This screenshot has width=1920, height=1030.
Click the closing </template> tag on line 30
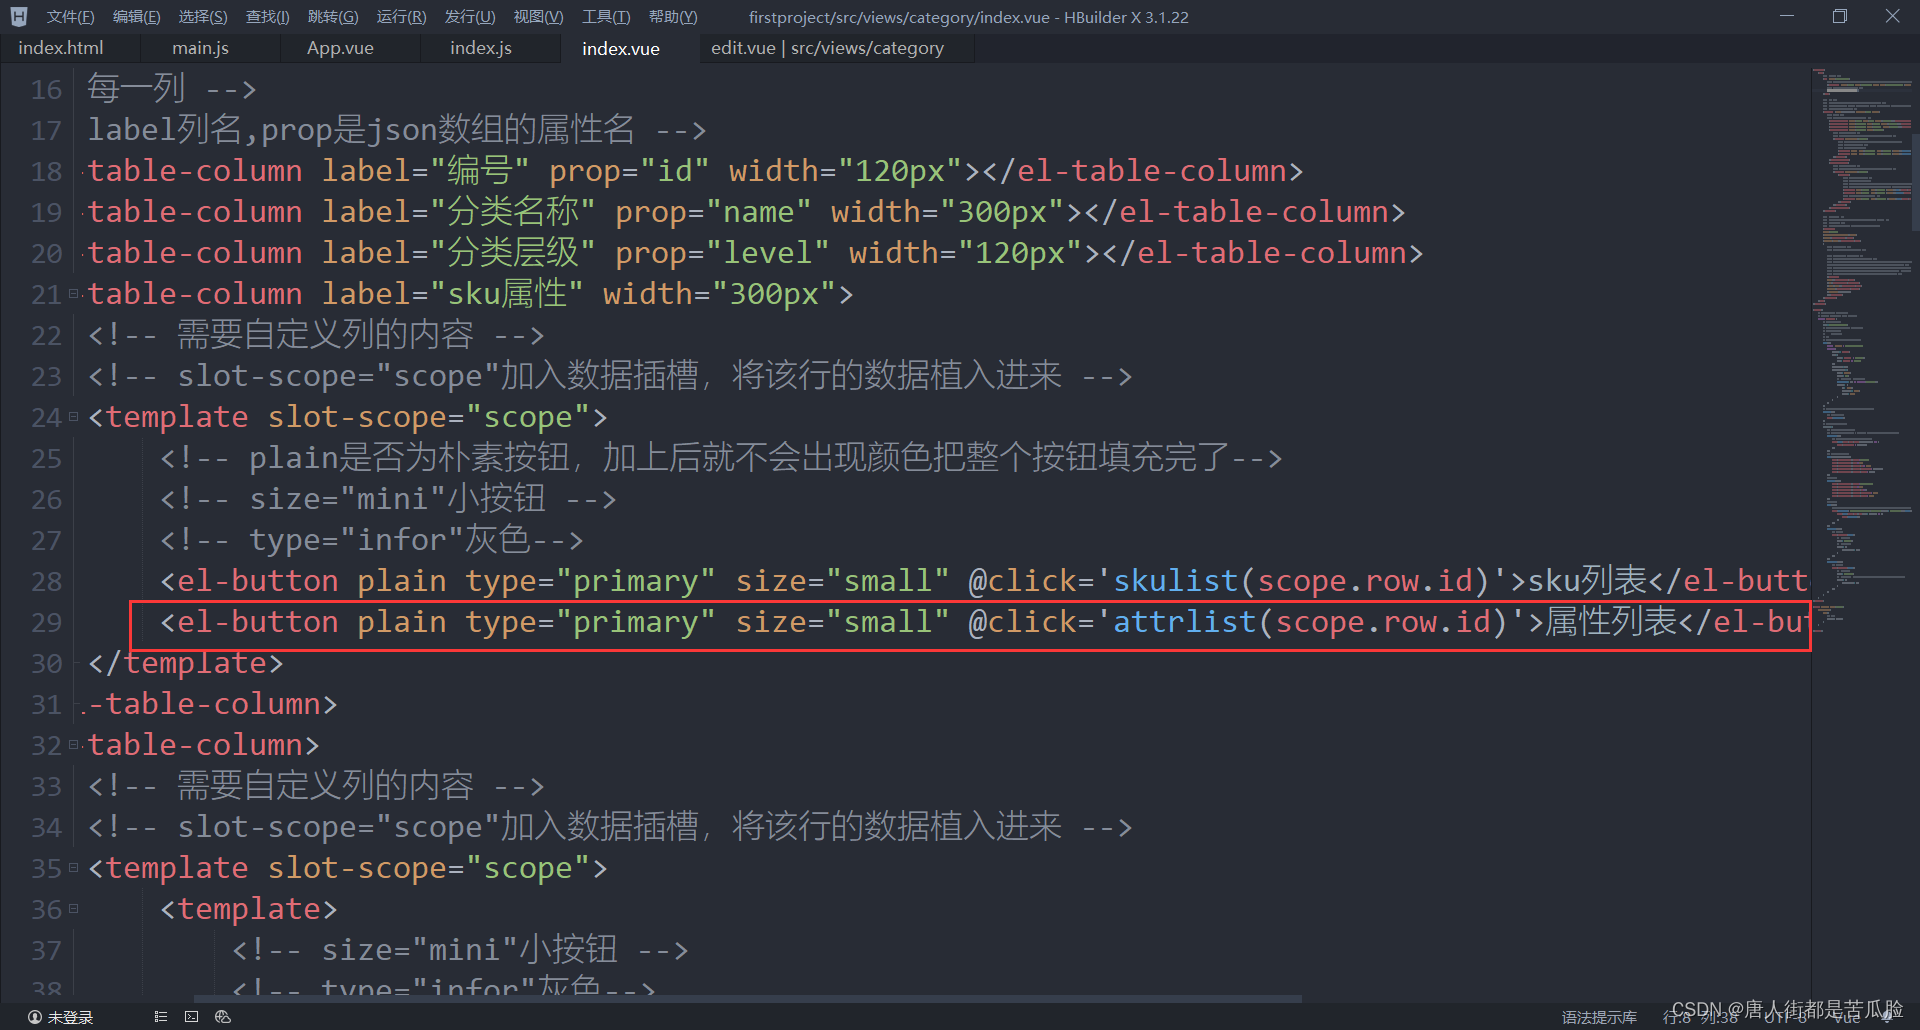pyautogui.click(x=186, y=663)
